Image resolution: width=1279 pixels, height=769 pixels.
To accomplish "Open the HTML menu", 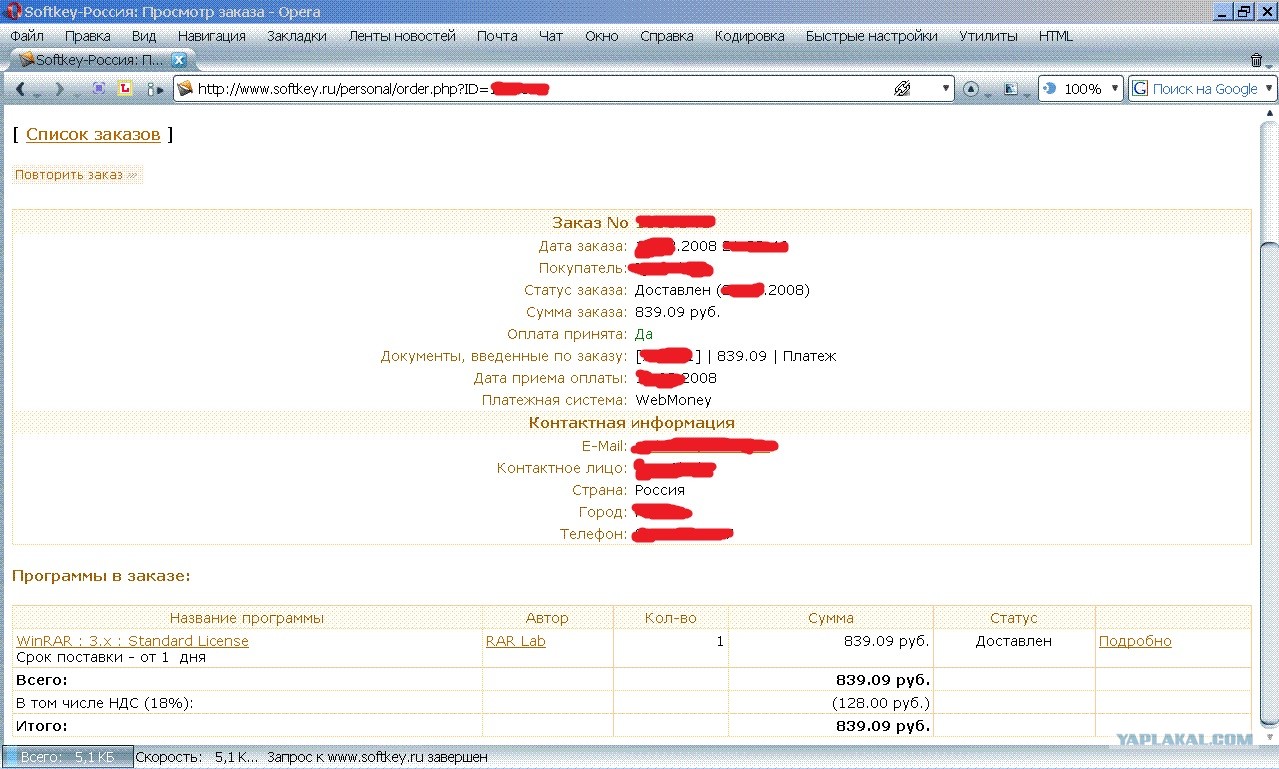I will [1056, 36].
